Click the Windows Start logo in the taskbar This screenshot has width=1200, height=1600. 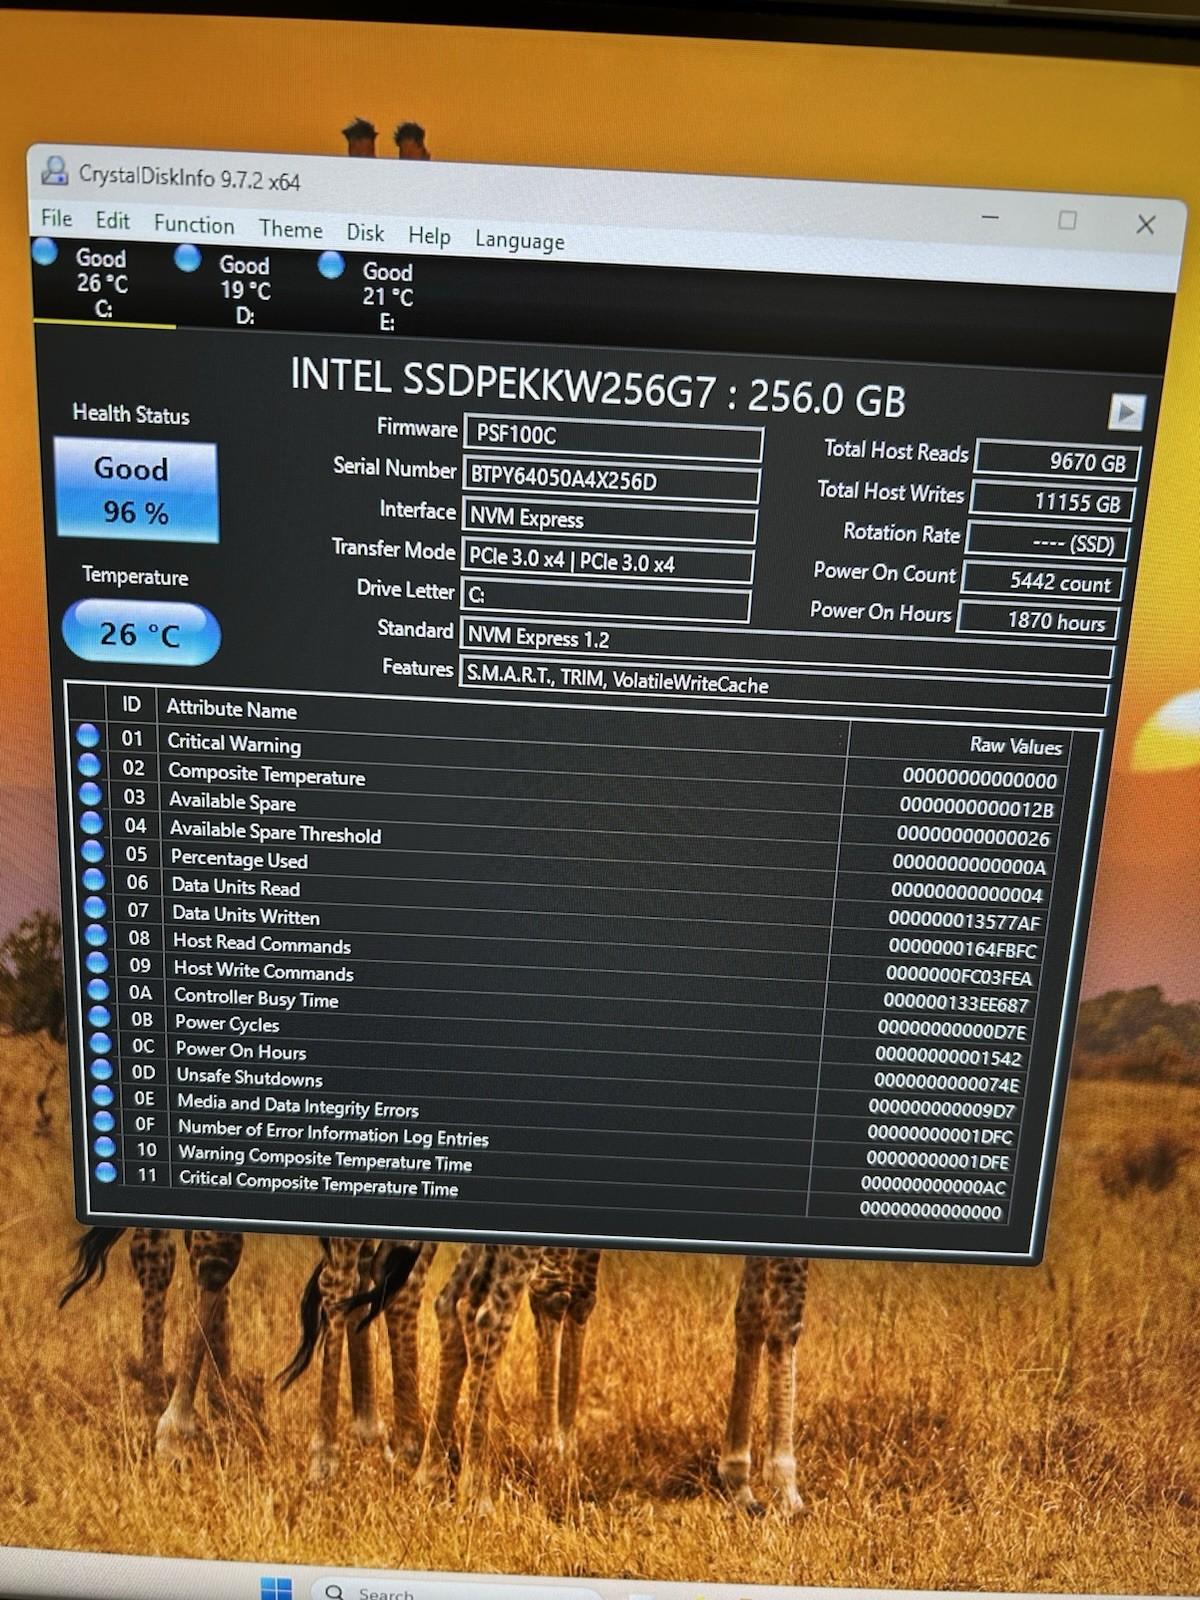pyautogui.click(x=275, y=1588)
